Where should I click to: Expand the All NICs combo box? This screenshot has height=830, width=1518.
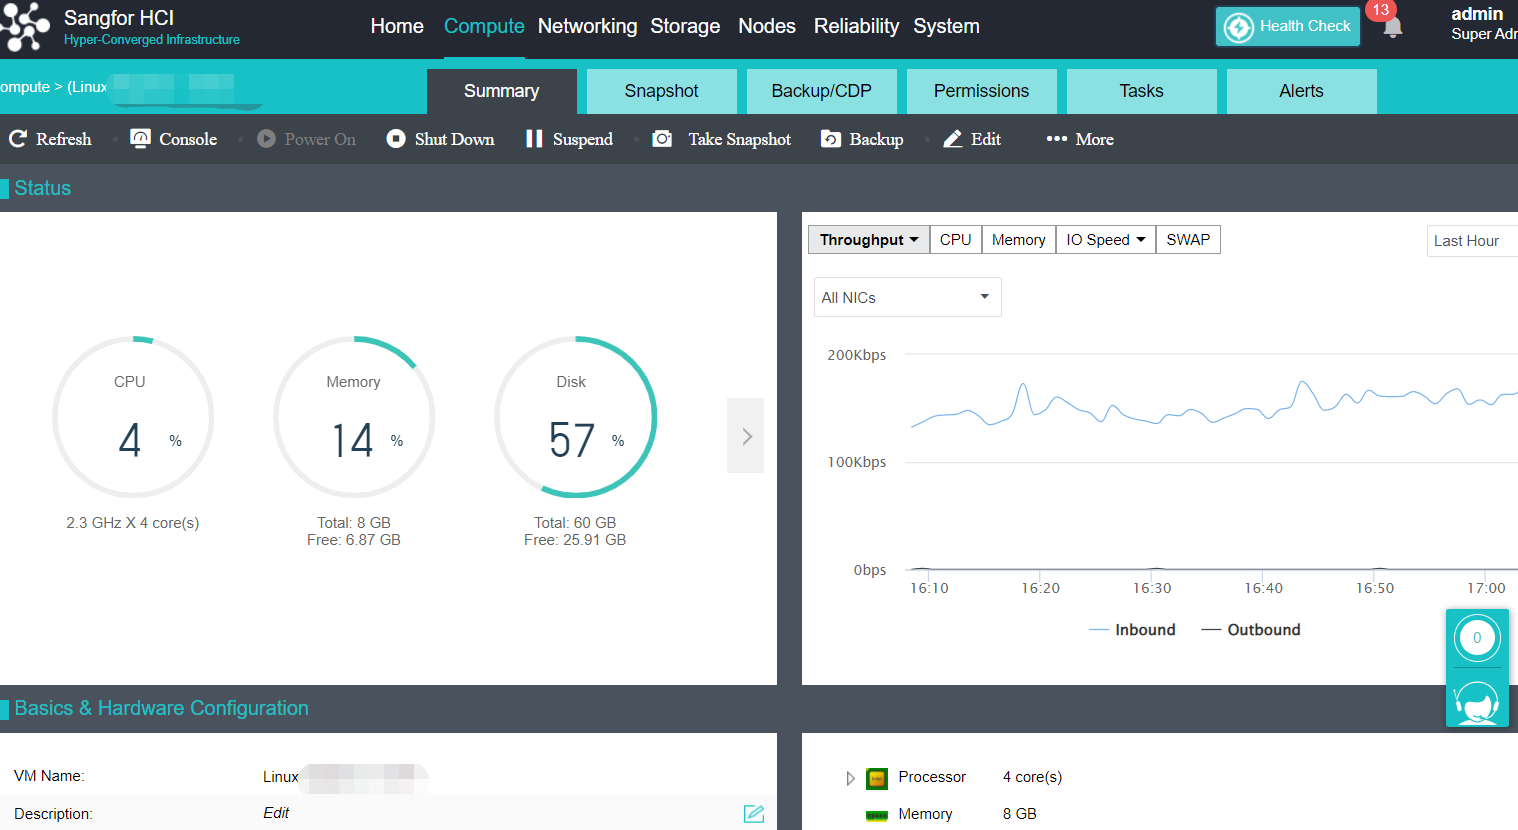pos(907,297)
